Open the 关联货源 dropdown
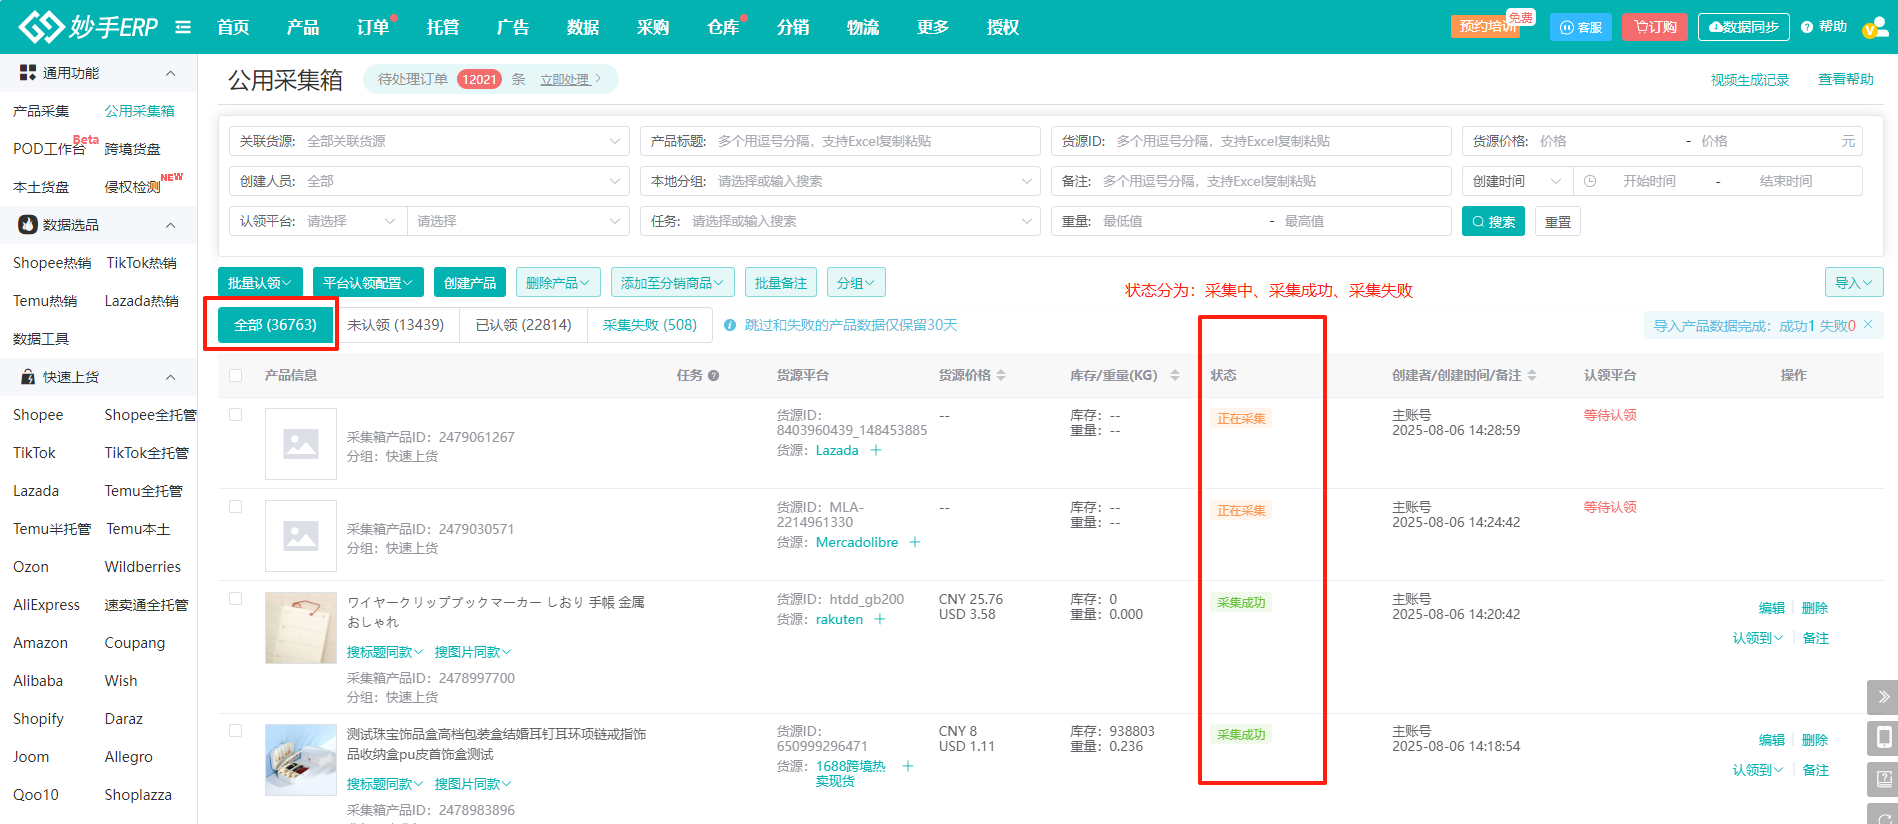Screen dimensions: 1898x824 pos(429,141)
